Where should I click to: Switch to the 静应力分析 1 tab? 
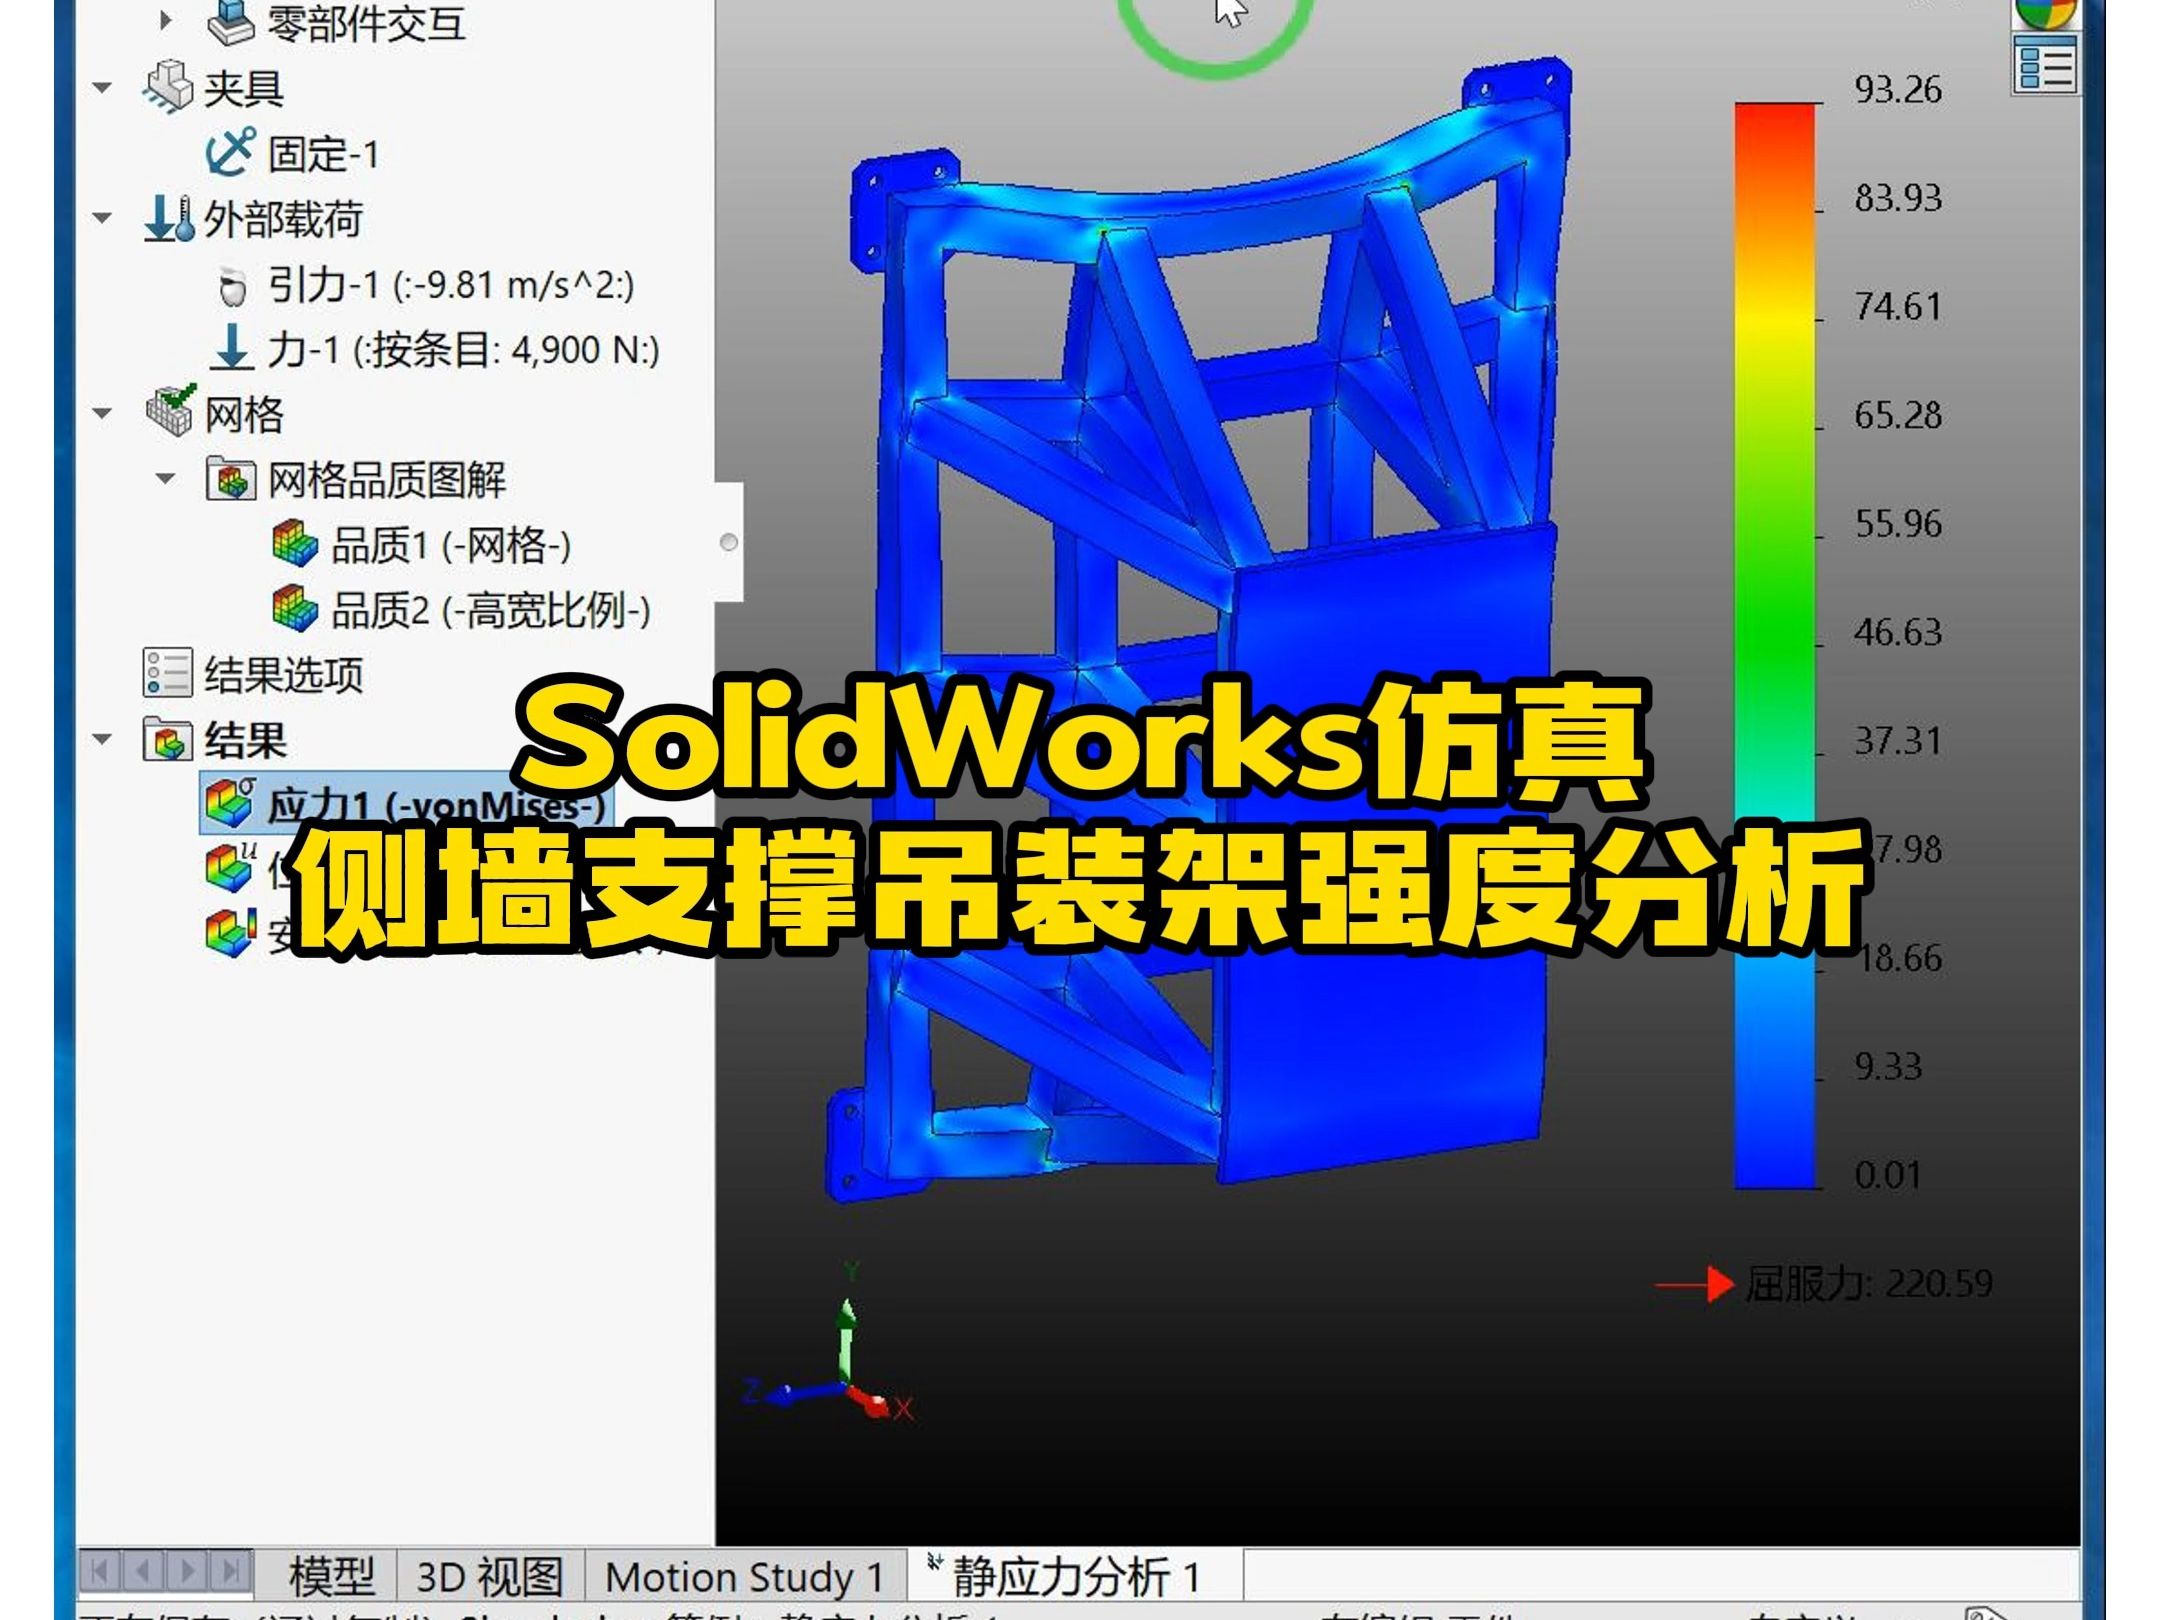tap(1075, 1577)
